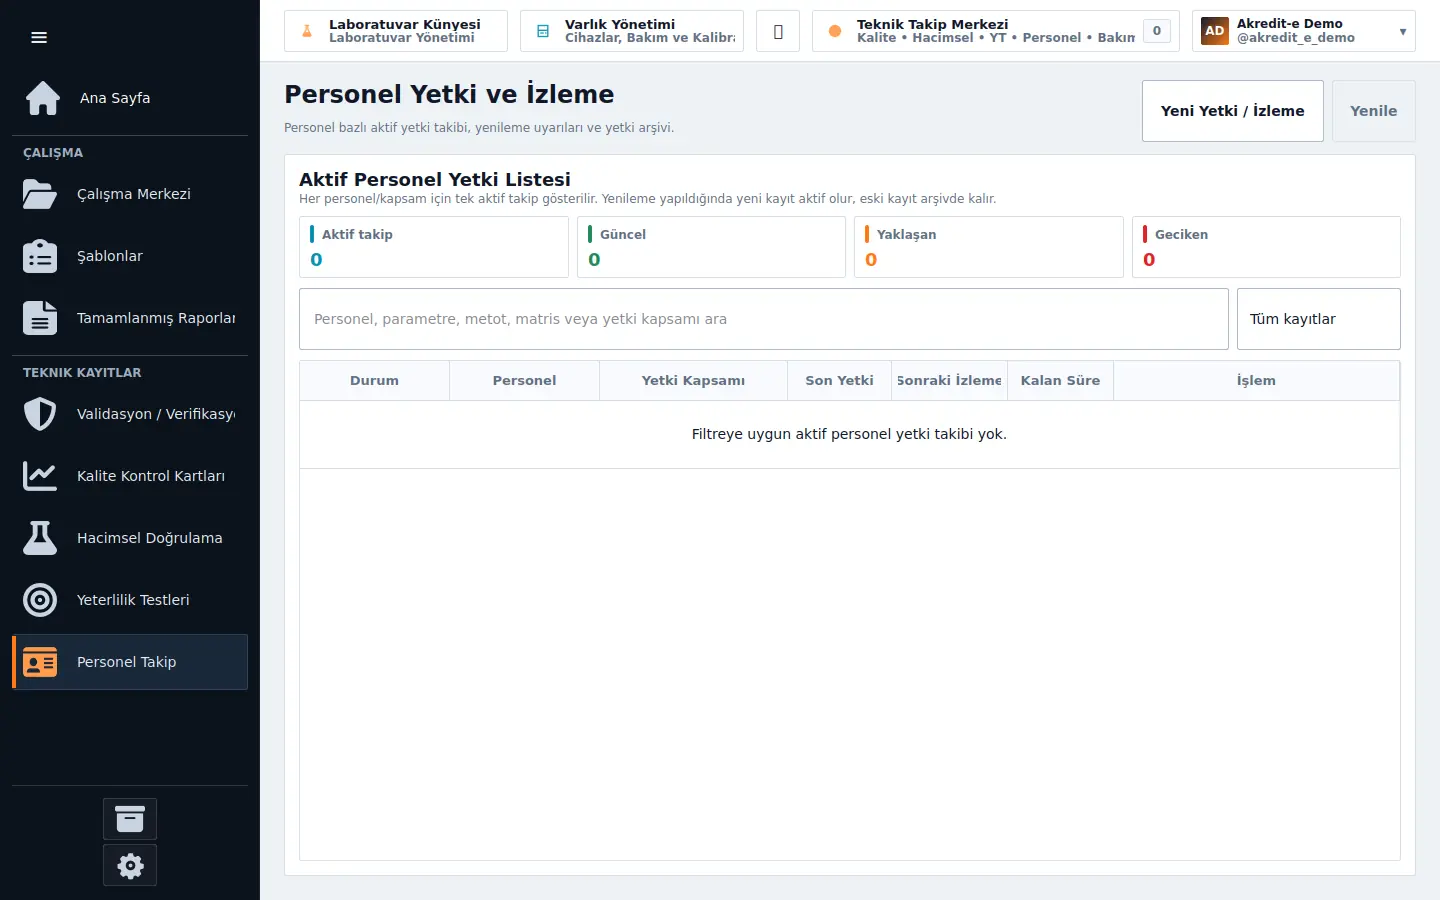Expand the Akredit-e Demo account dropdown

click(1304, 31)
